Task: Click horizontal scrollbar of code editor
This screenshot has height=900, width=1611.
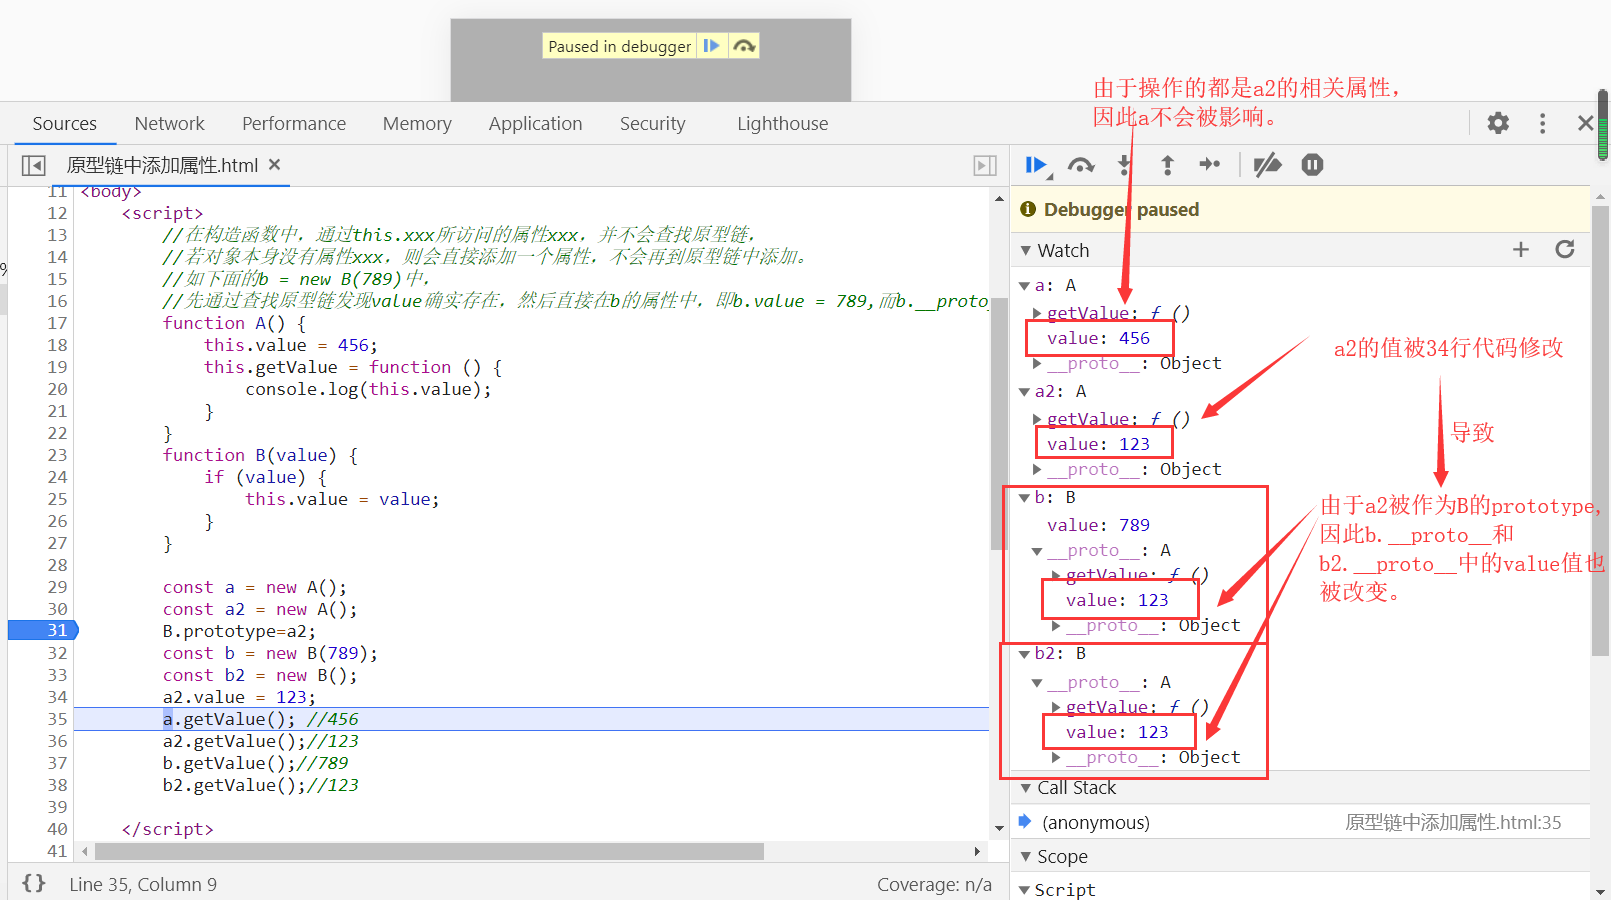Action: click(x=429, y=851)
